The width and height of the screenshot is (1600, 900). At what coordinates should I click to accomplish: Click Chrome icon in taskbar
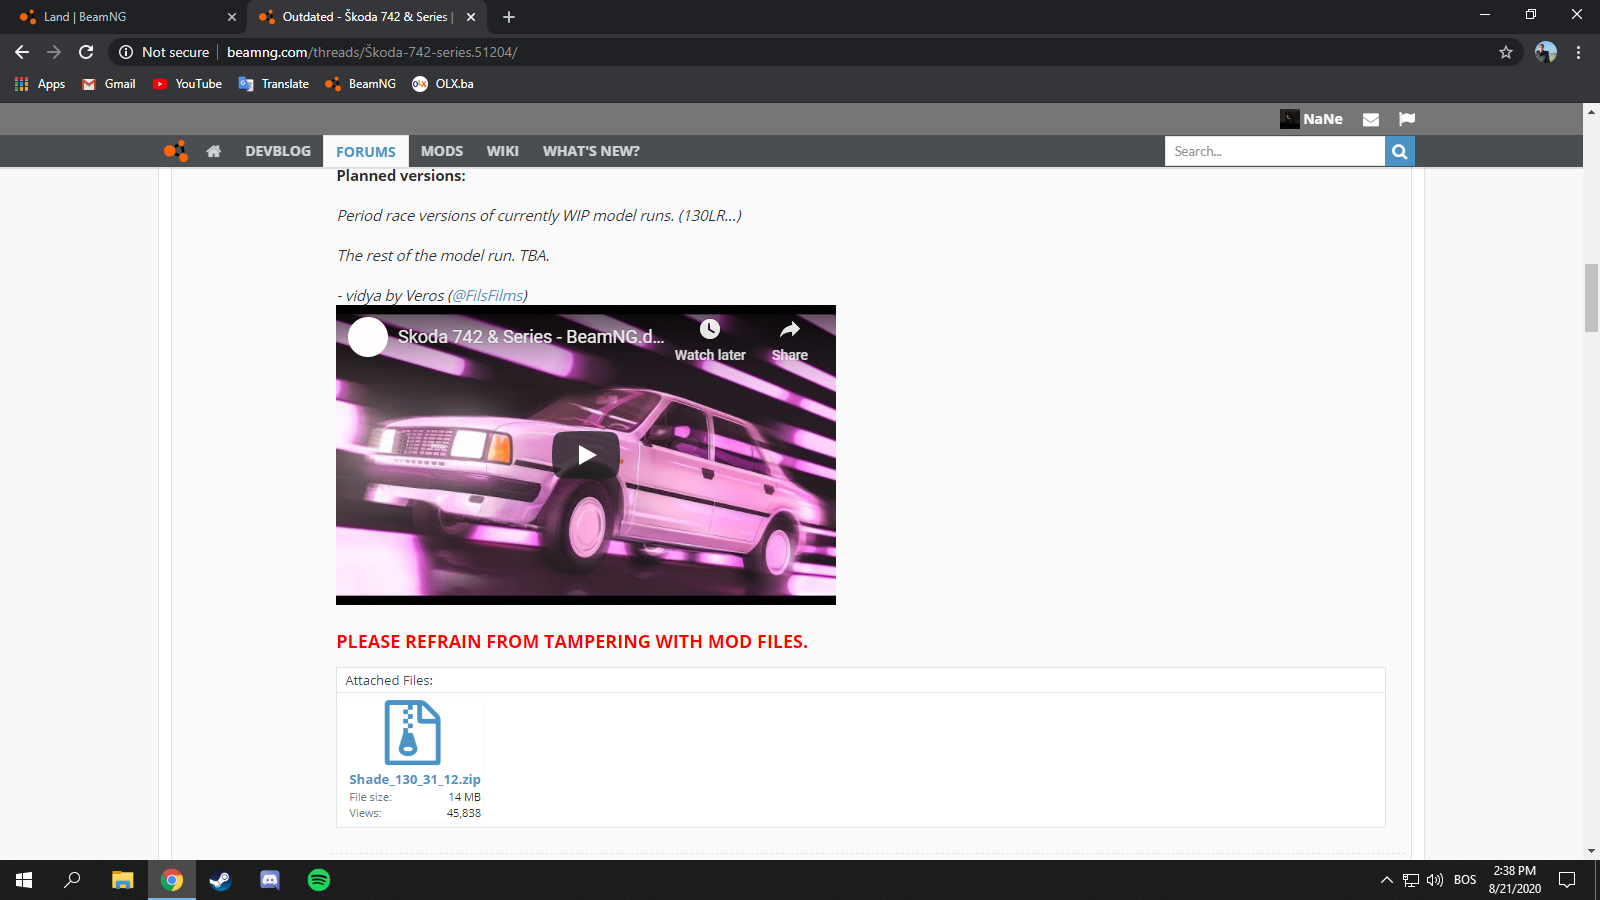pos(172,880)
